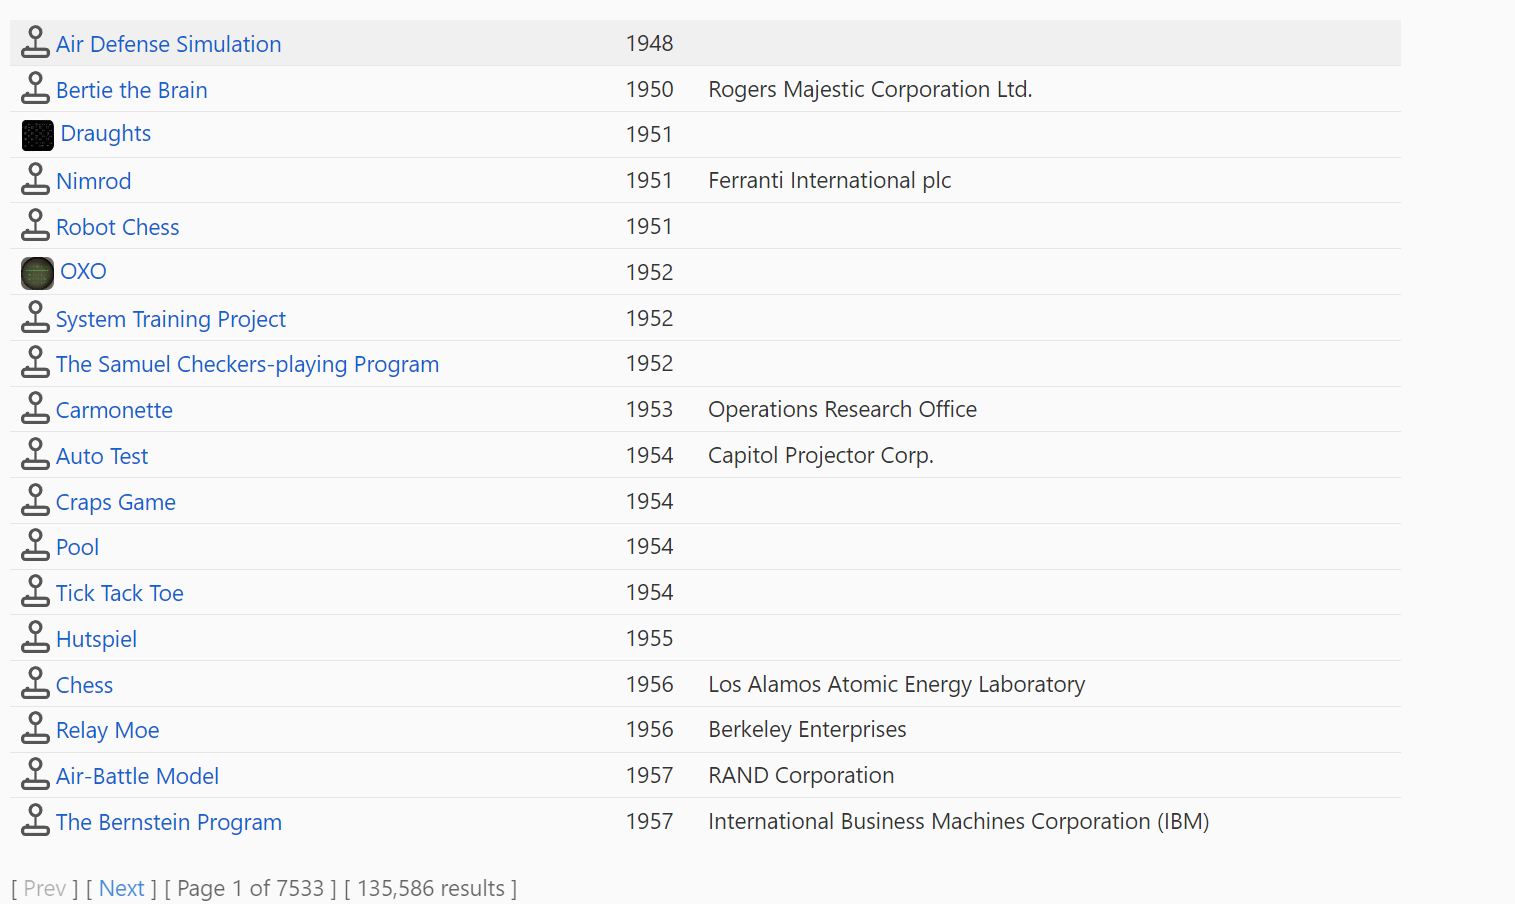This screenshot has width=1515, height=904.
Task: Open the Bertie the Brain link
Action: [x=132, y=90]
